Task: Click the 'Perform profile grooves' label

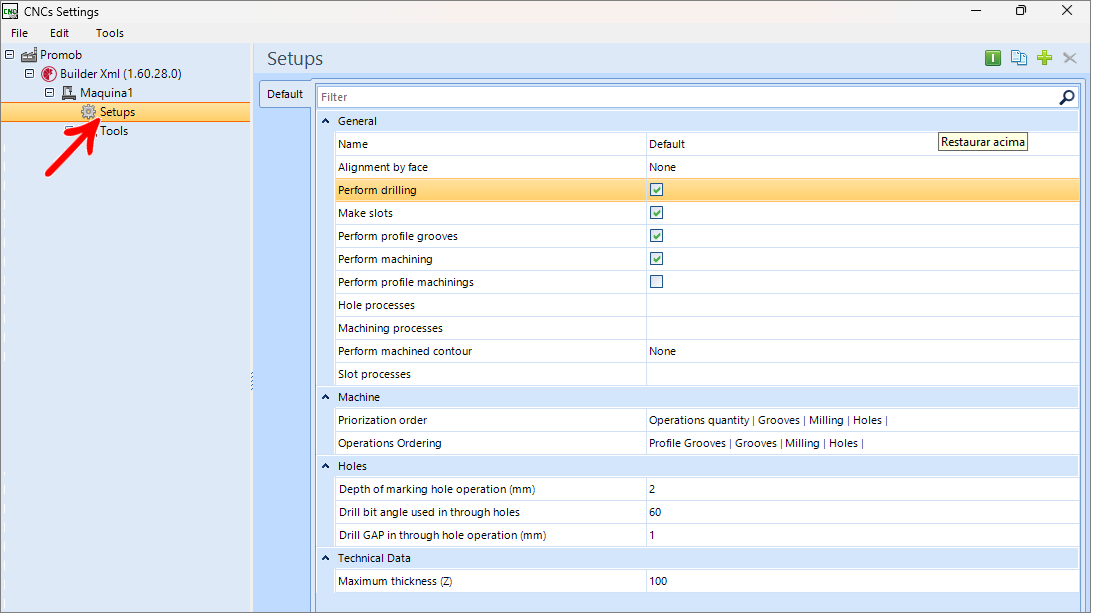Action: (x=398, y=236)
